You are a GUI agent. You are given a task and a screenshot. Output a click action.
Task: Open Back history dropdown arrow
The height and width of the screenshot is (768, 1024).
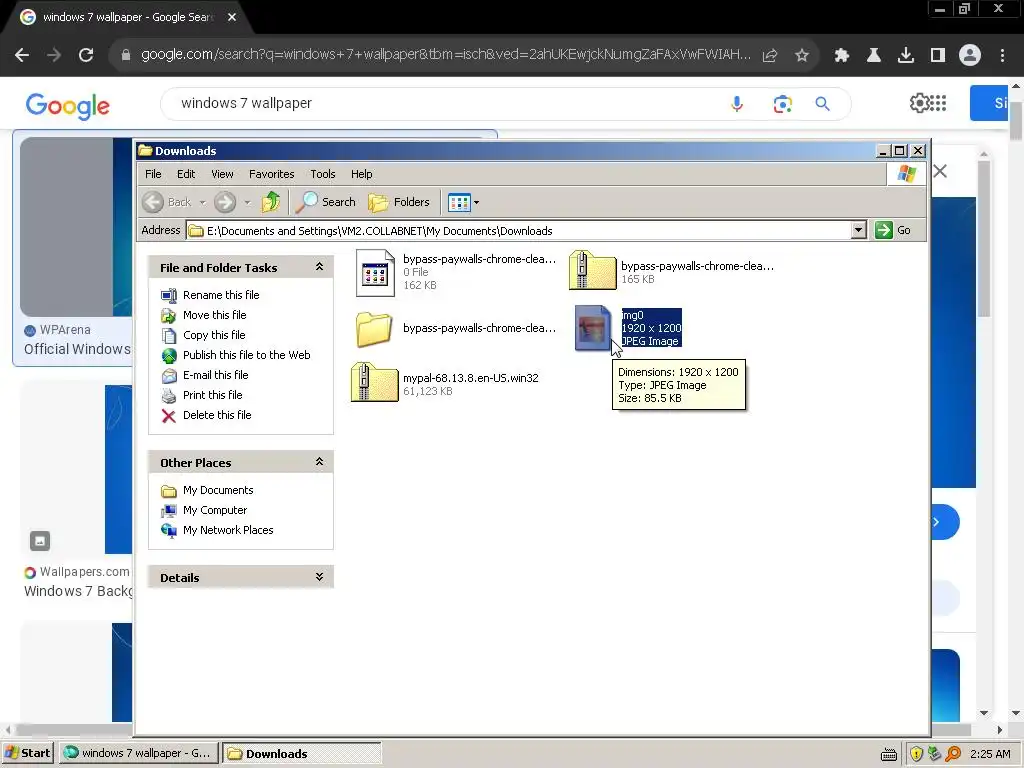click(202, 202)
